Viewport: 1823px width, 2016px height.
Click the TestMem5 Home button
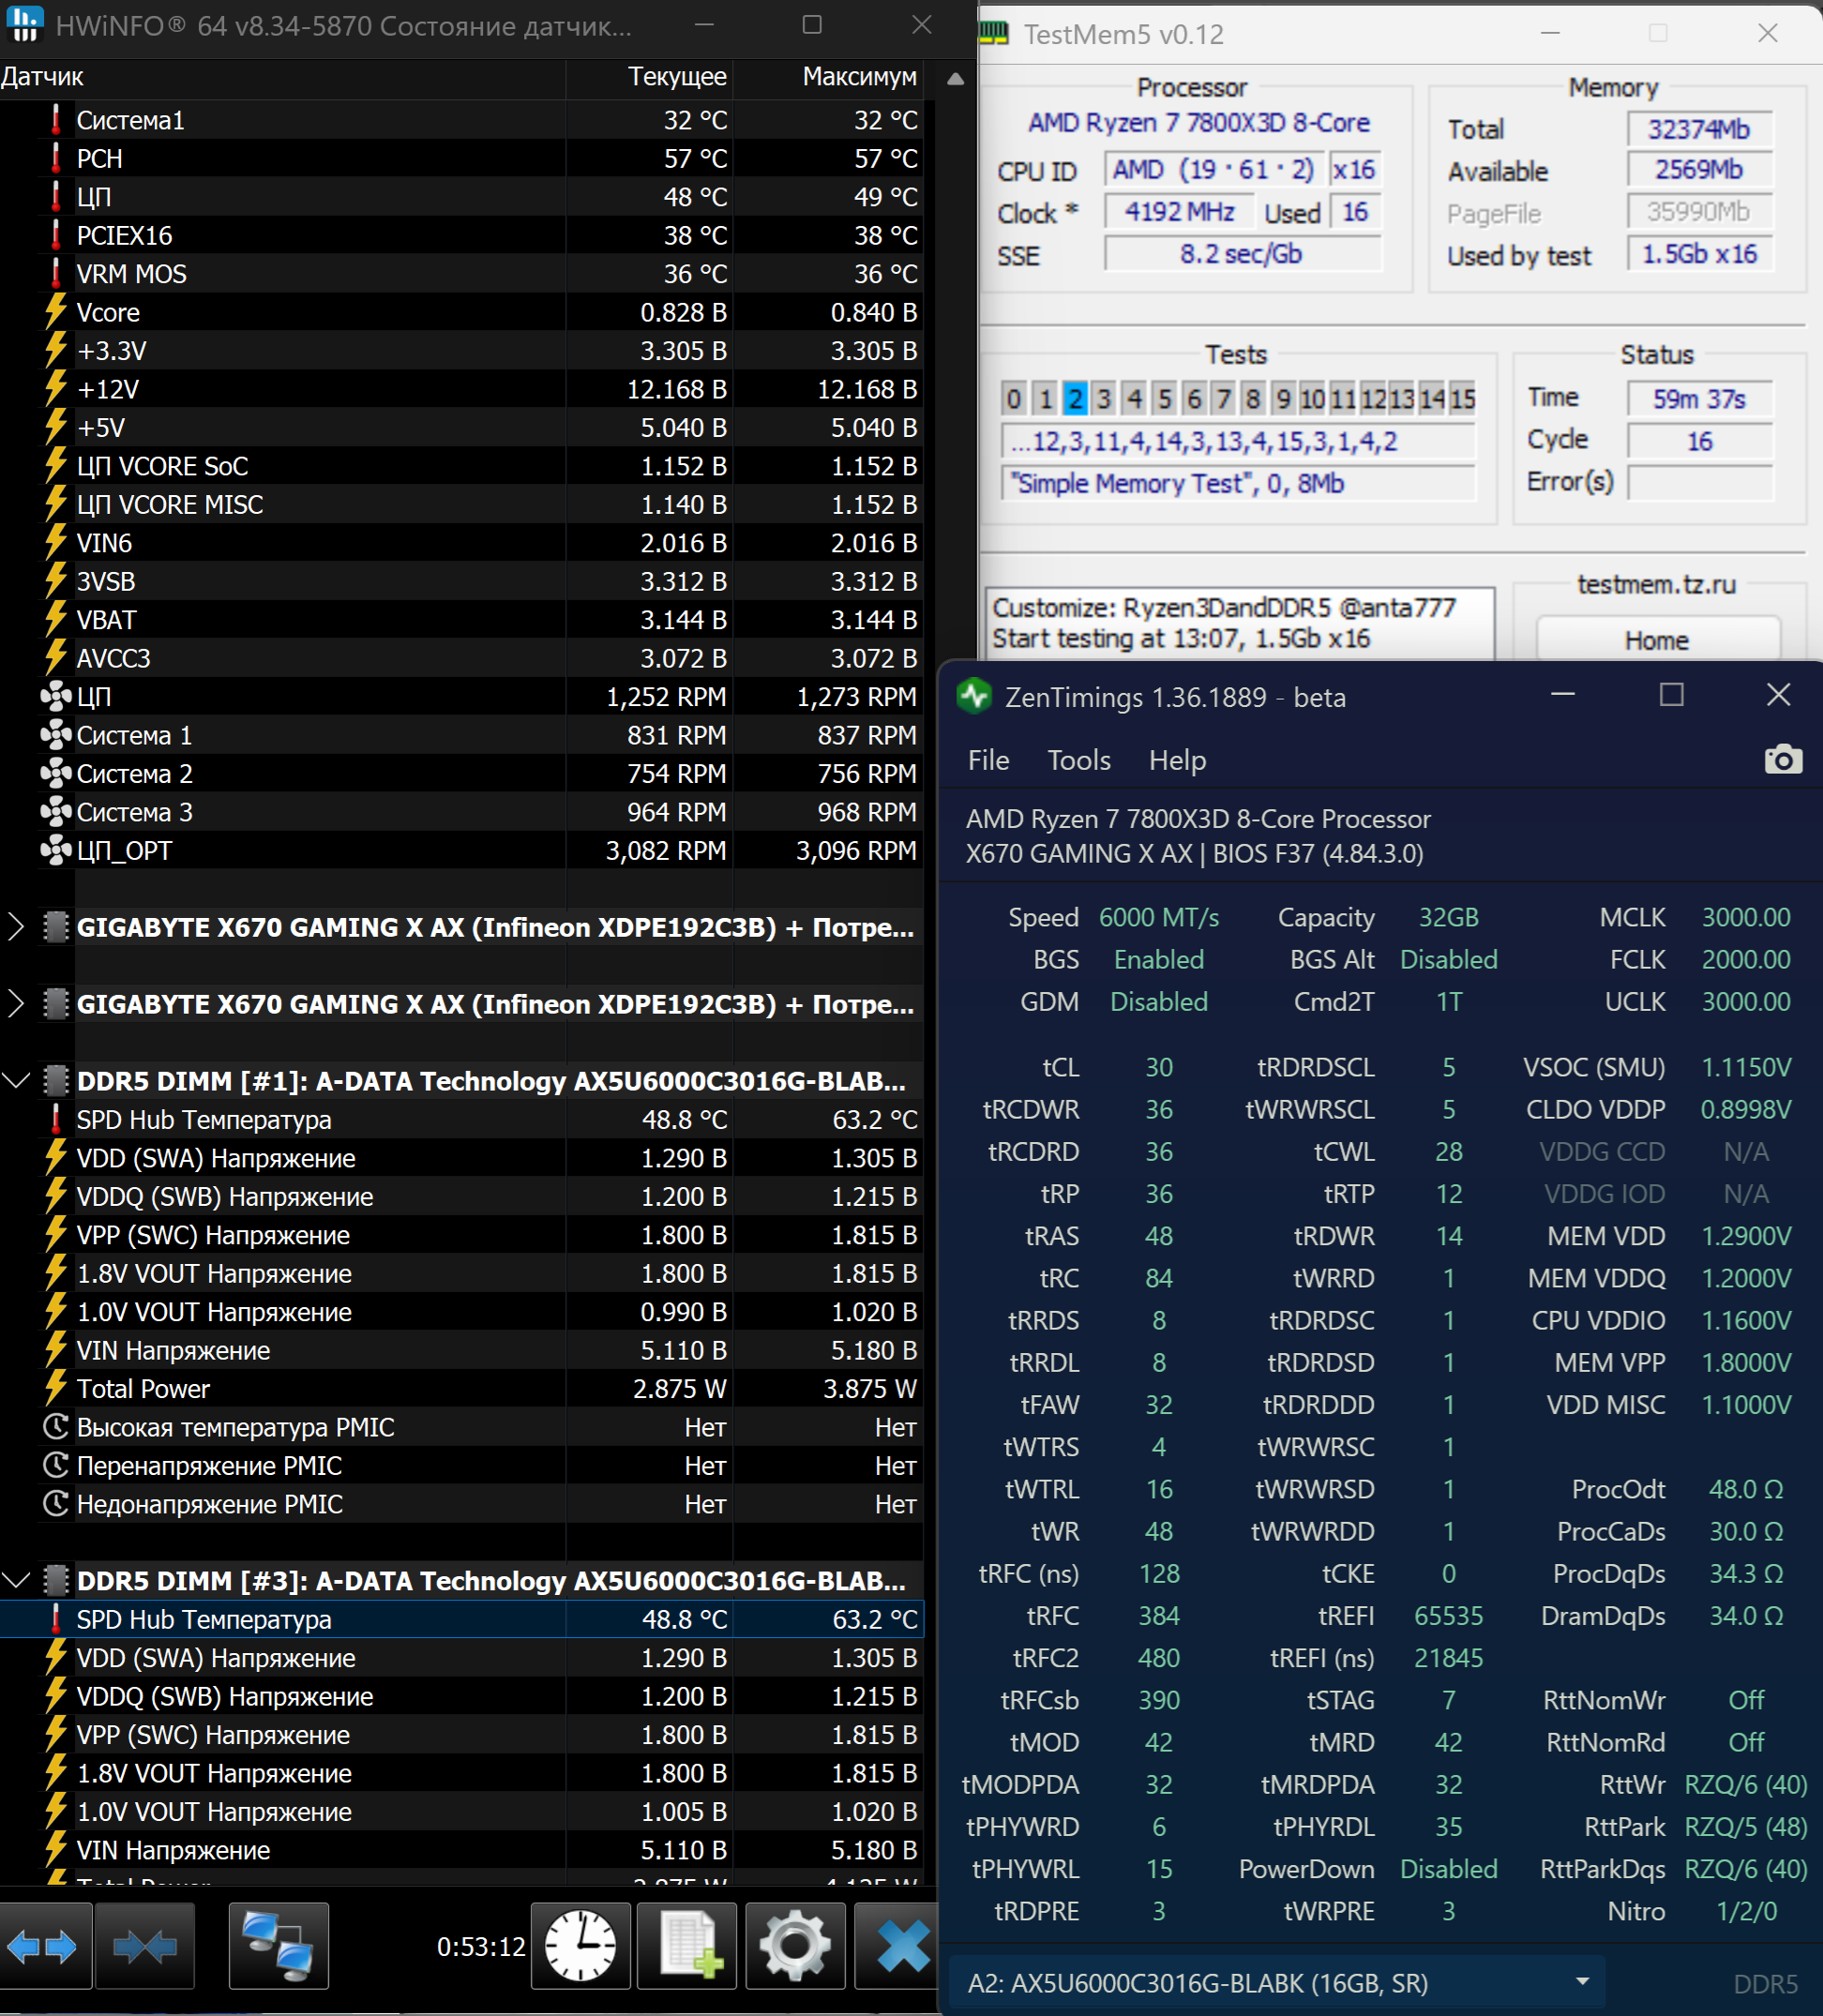[1656, 640]
